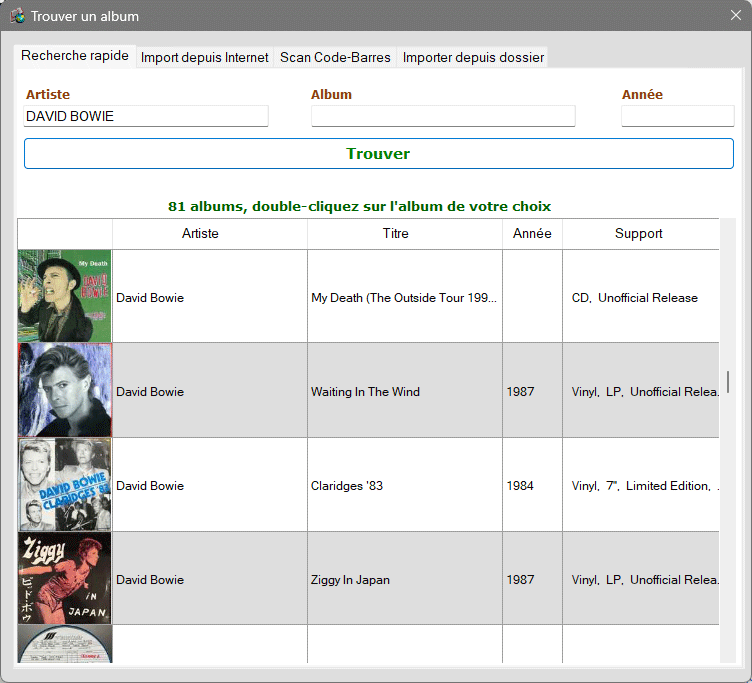Click support cell of Ziggy In Japan
Screen dimensions: 752x683
tap(641, 580)
